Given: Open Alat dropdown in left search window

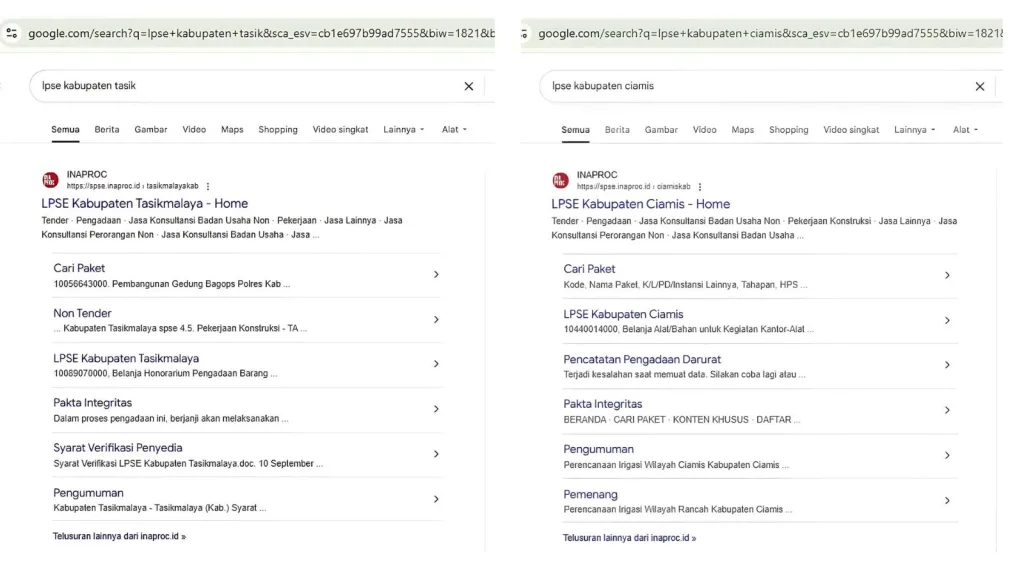Looking at the screenshot, I should pyautogui.click(x=454, y=130).
